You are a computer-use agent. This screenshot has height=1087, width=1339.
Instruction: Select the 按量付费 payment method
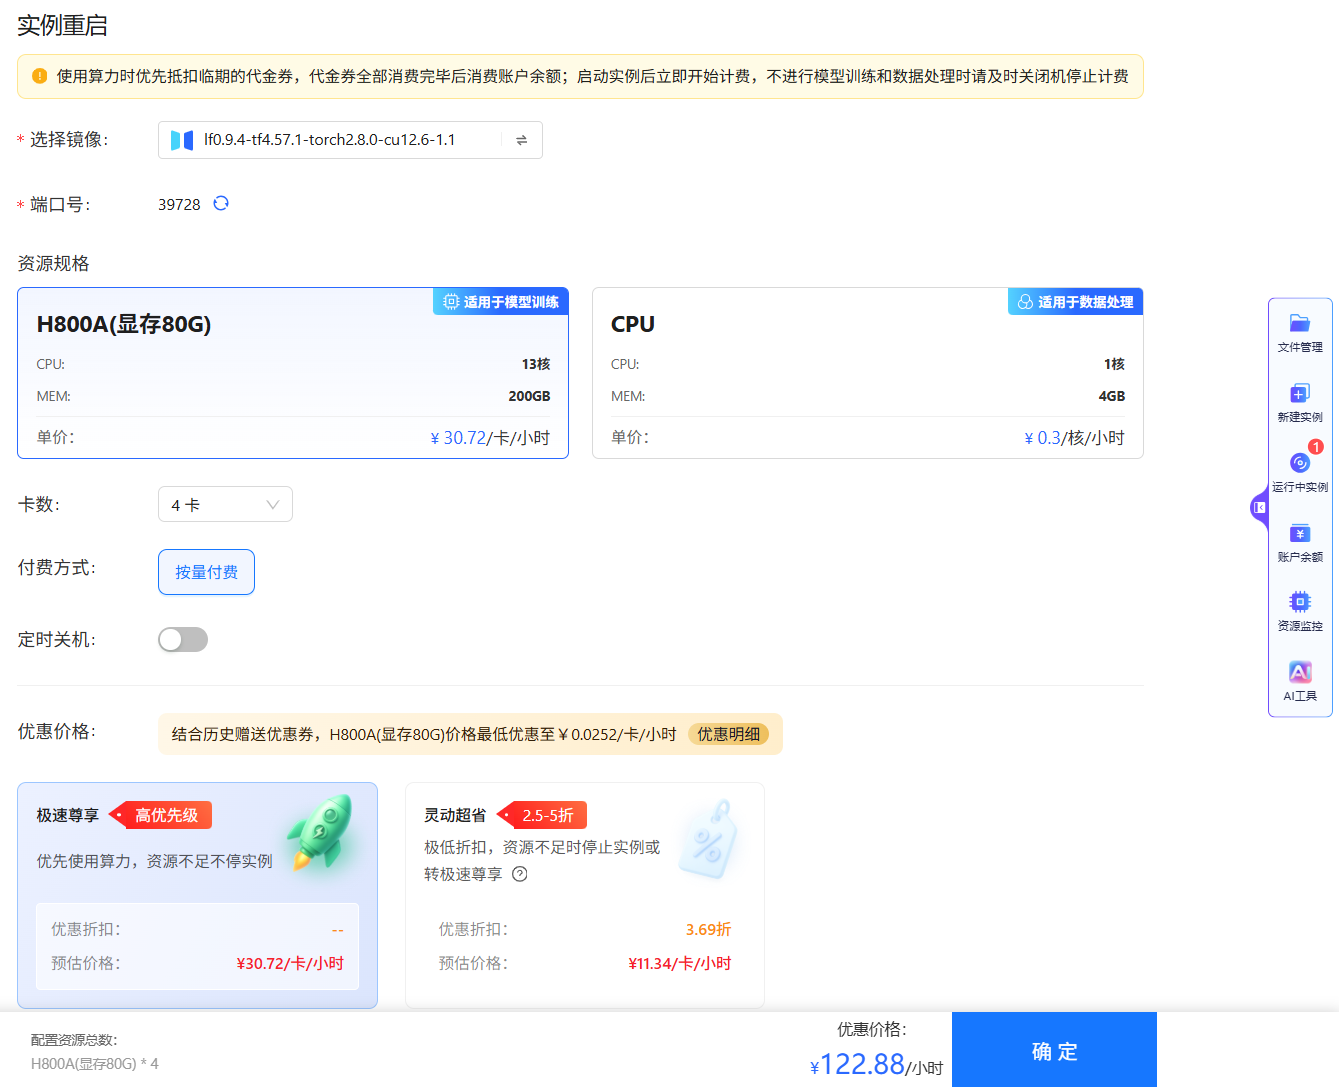[206, 571]
